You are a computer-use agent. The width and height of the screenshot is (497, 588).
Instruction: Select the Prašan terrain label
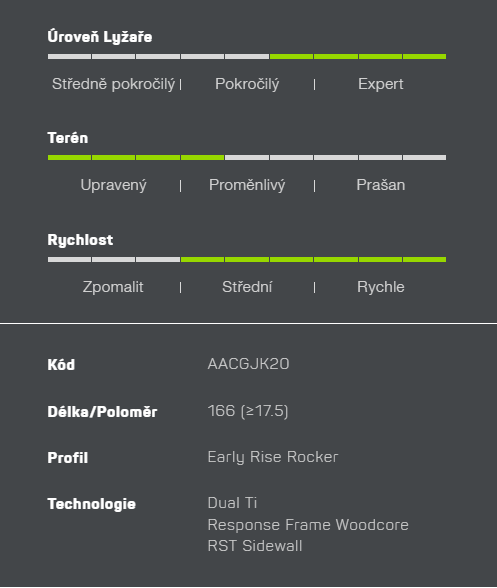pos(380,185)
